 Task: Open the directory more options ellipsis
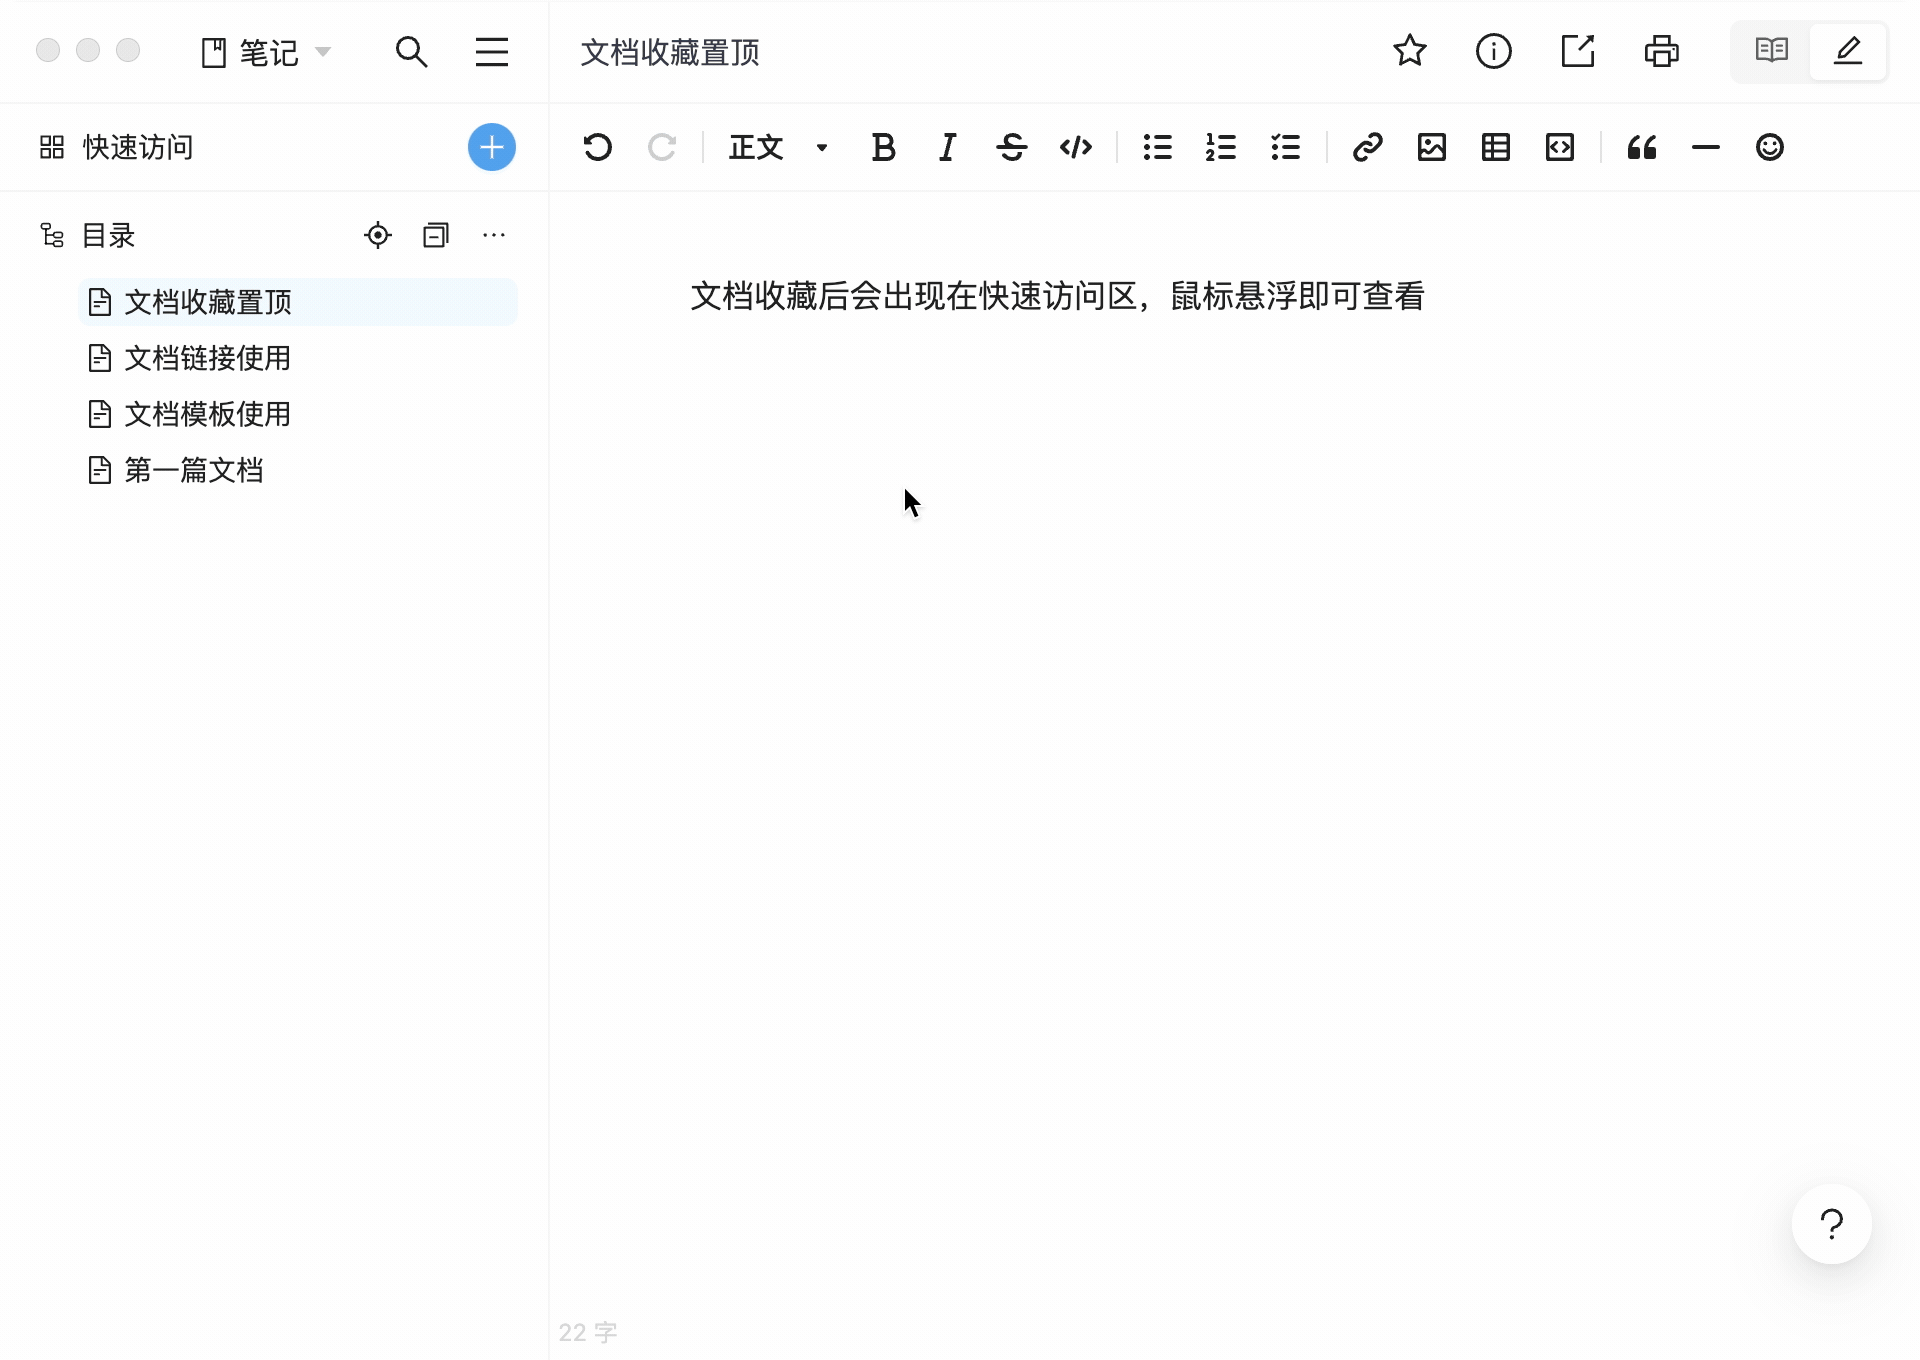pos(494,235)
